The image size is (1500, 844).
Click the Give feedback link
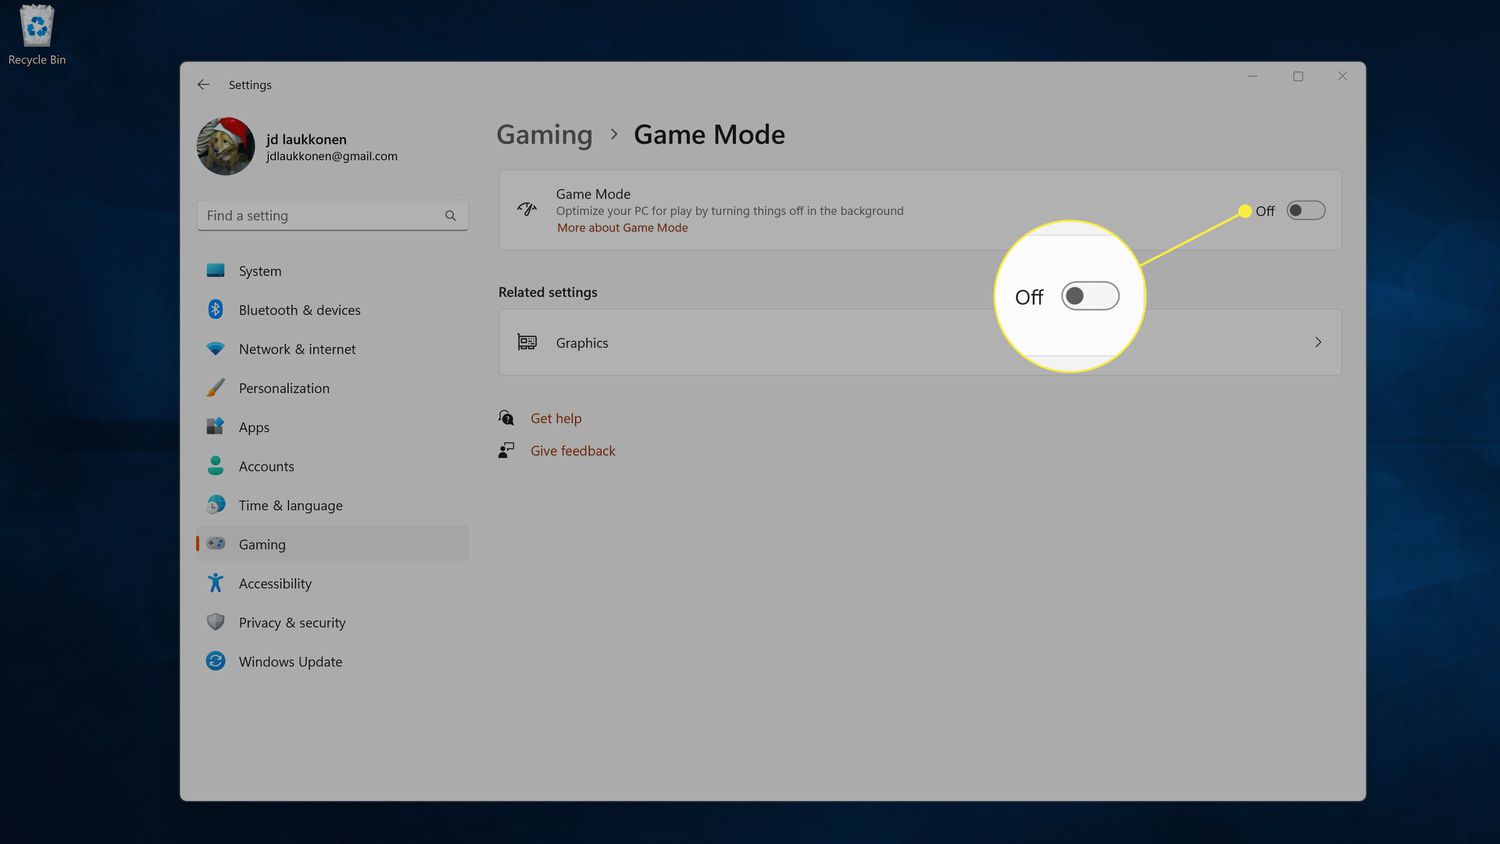tap(572, 450)
